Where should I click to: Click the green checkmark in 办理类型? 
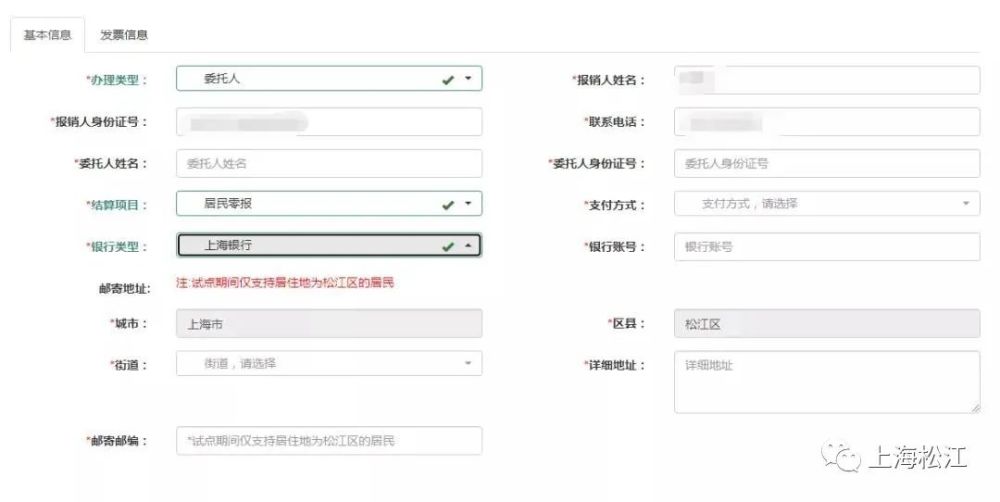(x=448, y=80)
